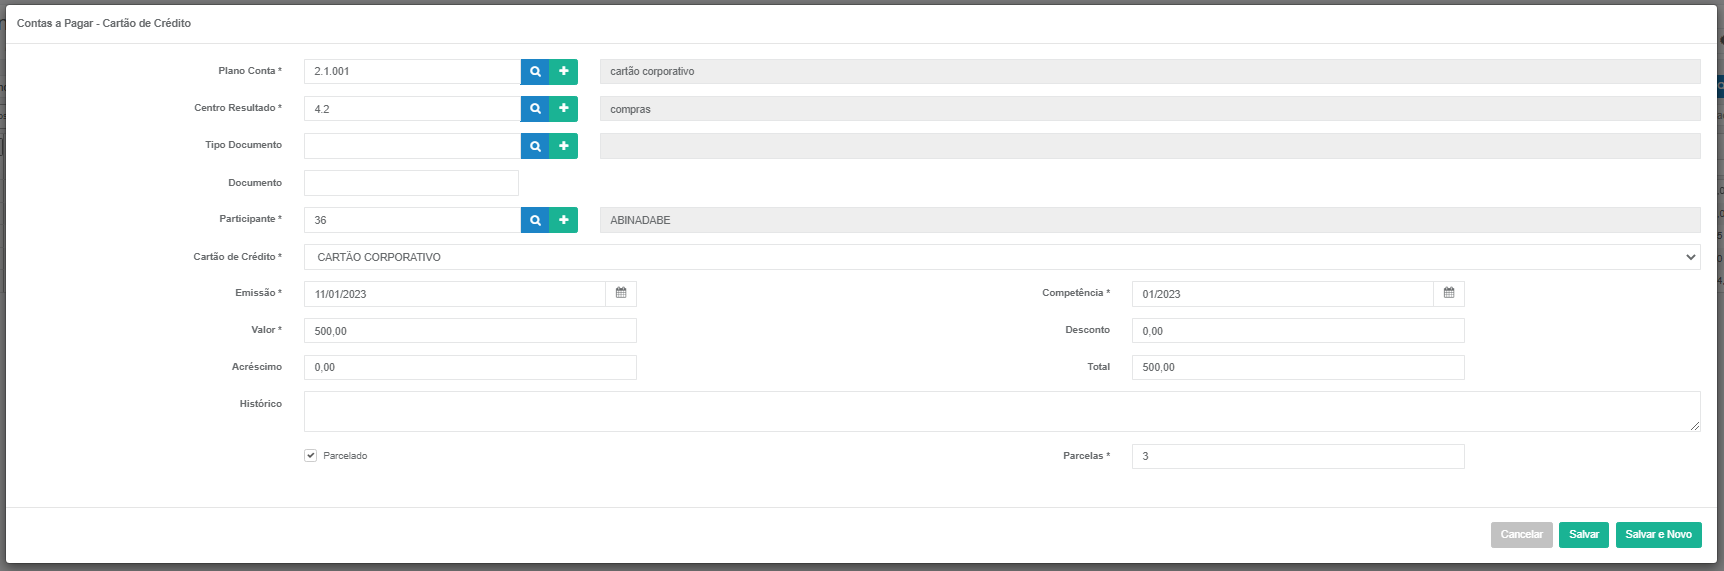Screen dimensions: 1724x571
Task: Open the Competência calendar picker
Action: (1449, 293)
